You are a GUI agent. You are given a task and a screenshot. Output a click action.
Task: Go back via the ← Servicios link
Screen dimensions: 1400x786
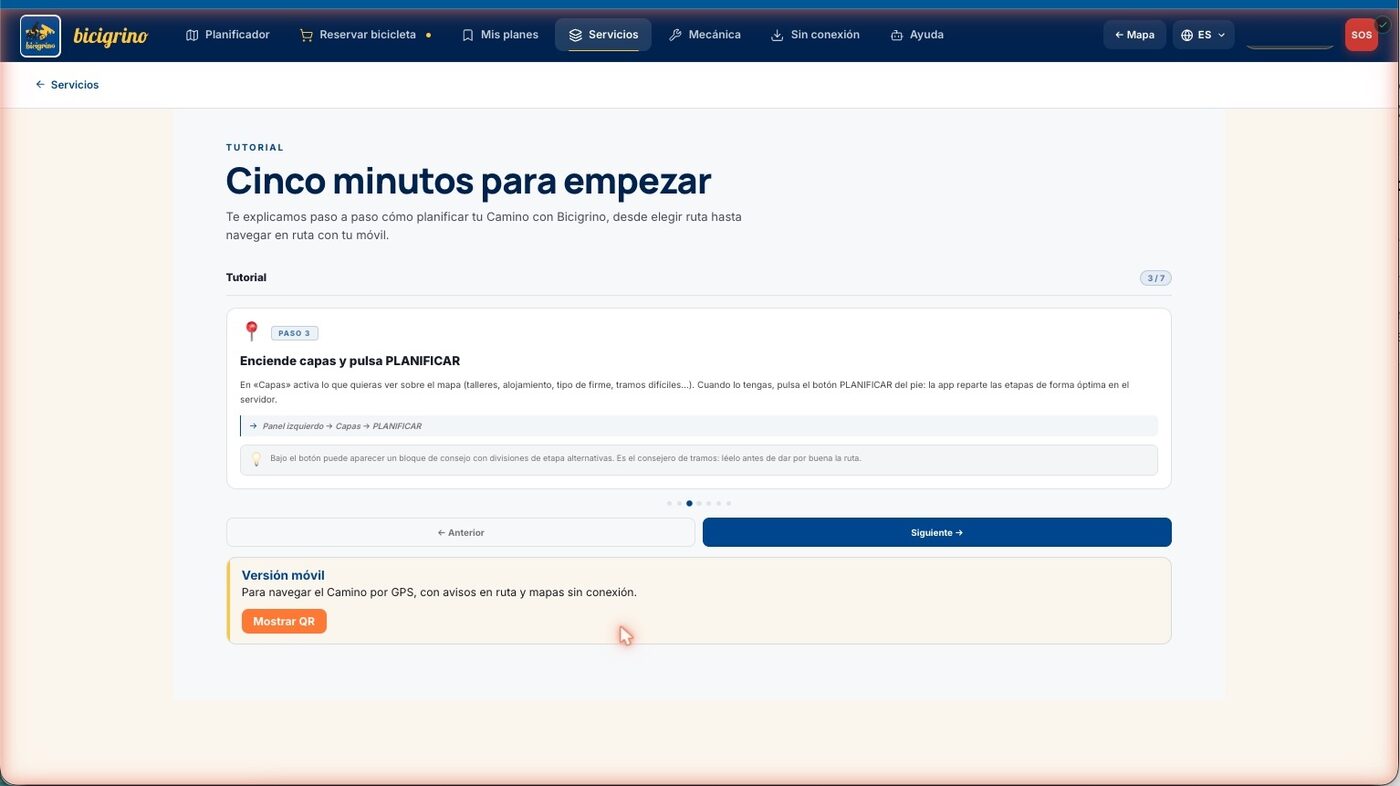(67, 85)
